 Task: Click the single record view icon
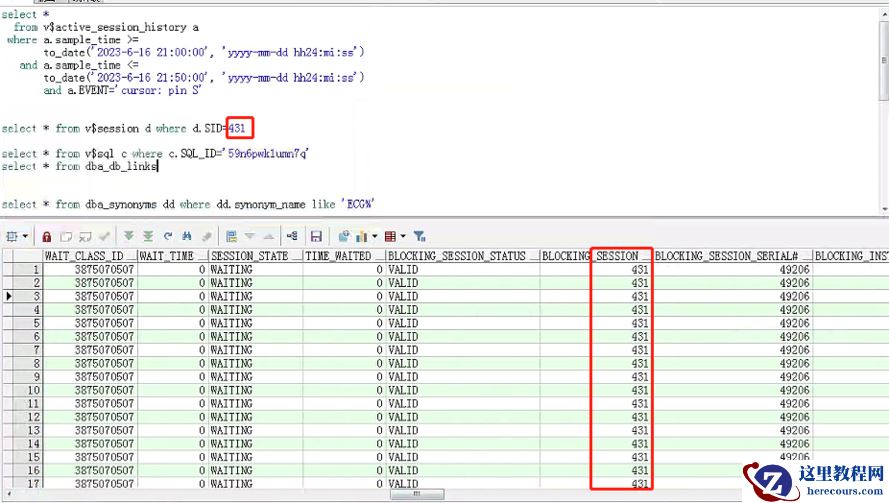pyautogui.click(x=231, y=237)
